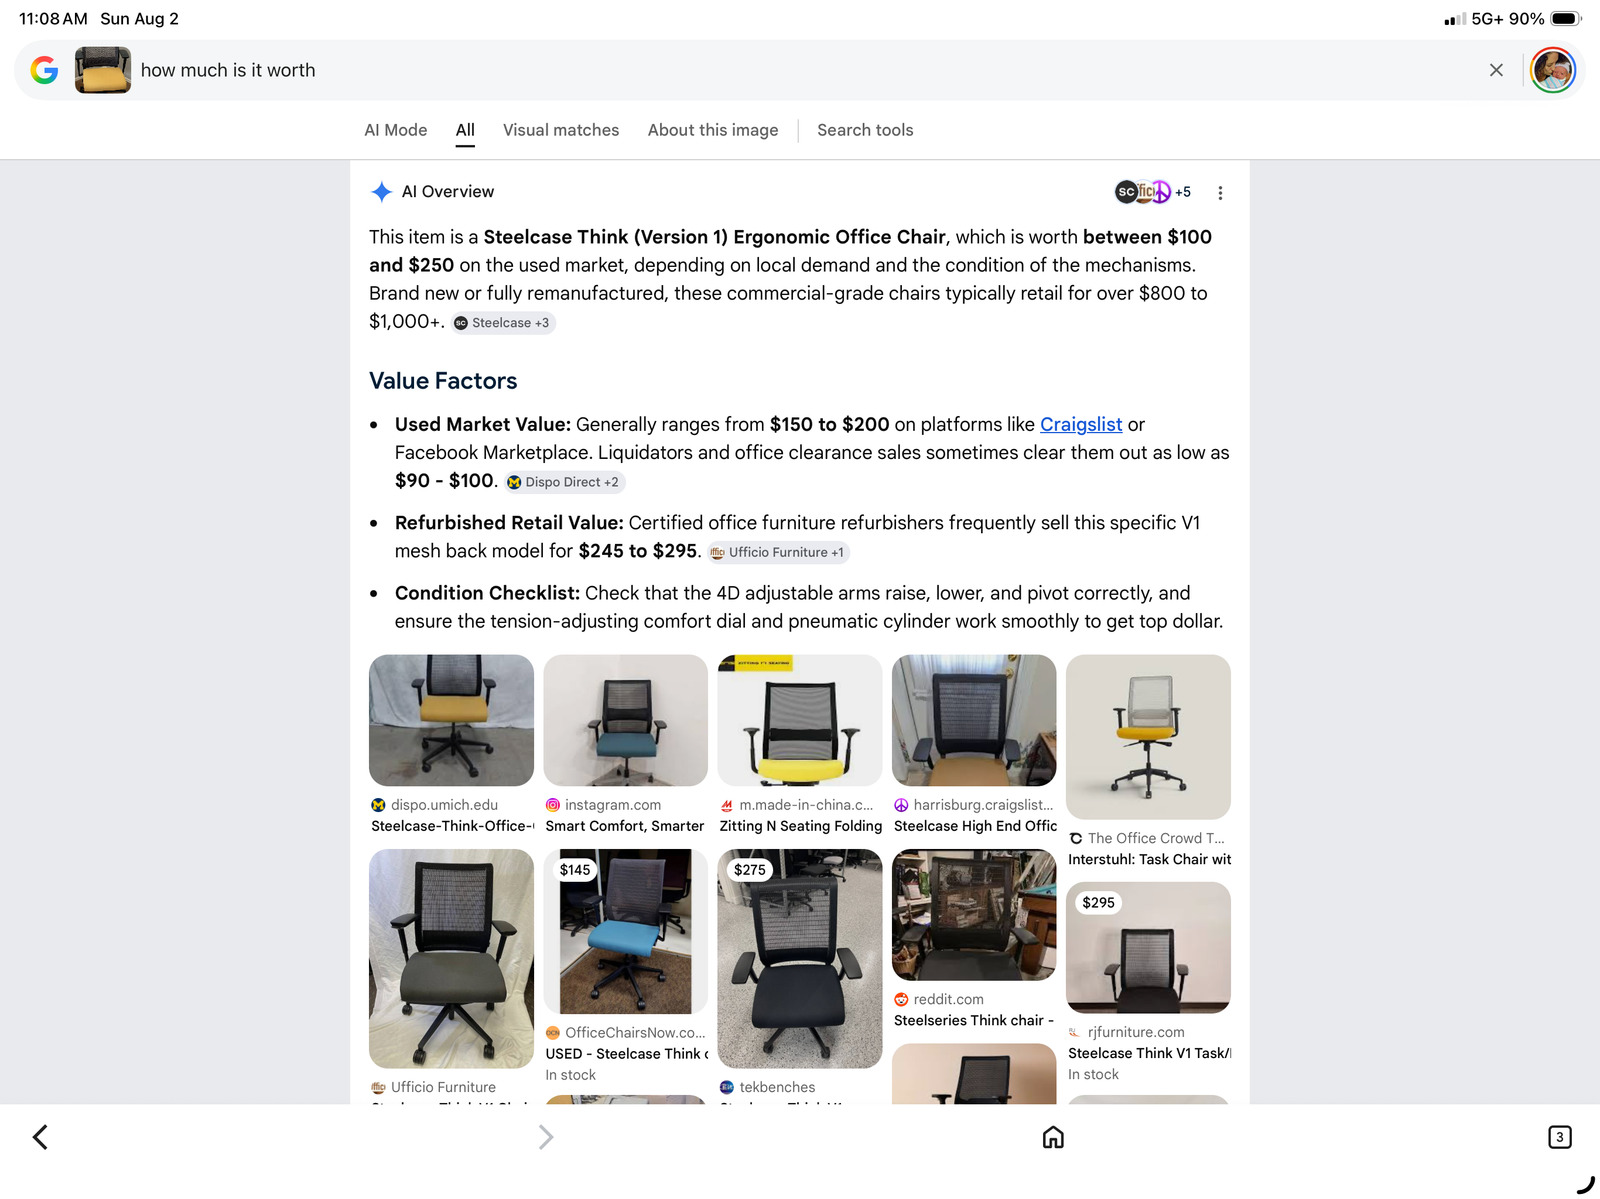The image size is (1600, 1199).
Task: Open 'Steelcase High End Offic' listing link
Action: click(x=975, y=826)
